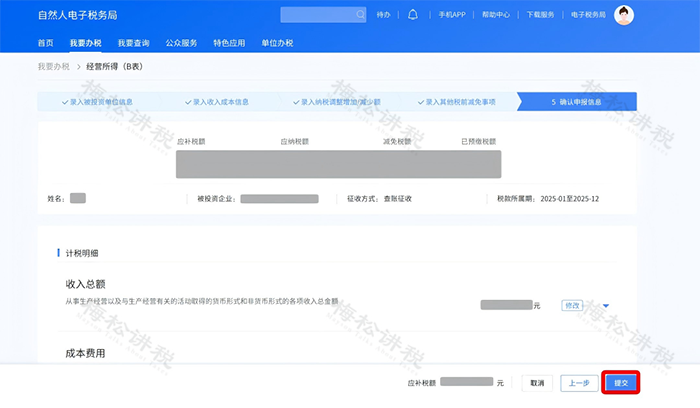Open the user avatar profile

pyautogui.click(x=624, y=15)
